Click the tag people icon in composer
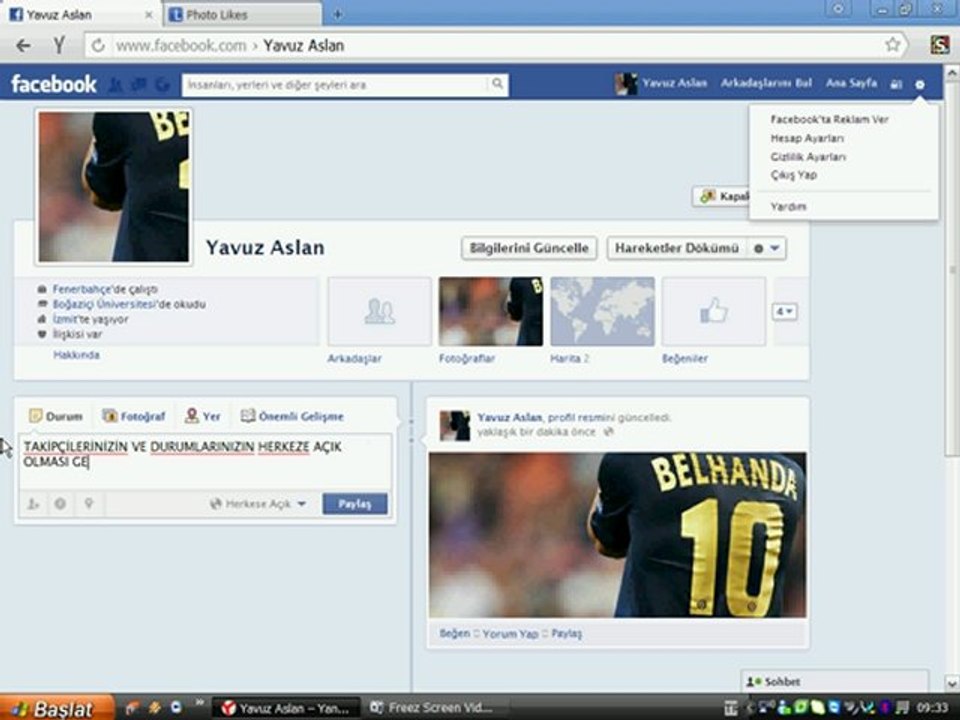This screenshot has width=960, height=720. [33, 504]
